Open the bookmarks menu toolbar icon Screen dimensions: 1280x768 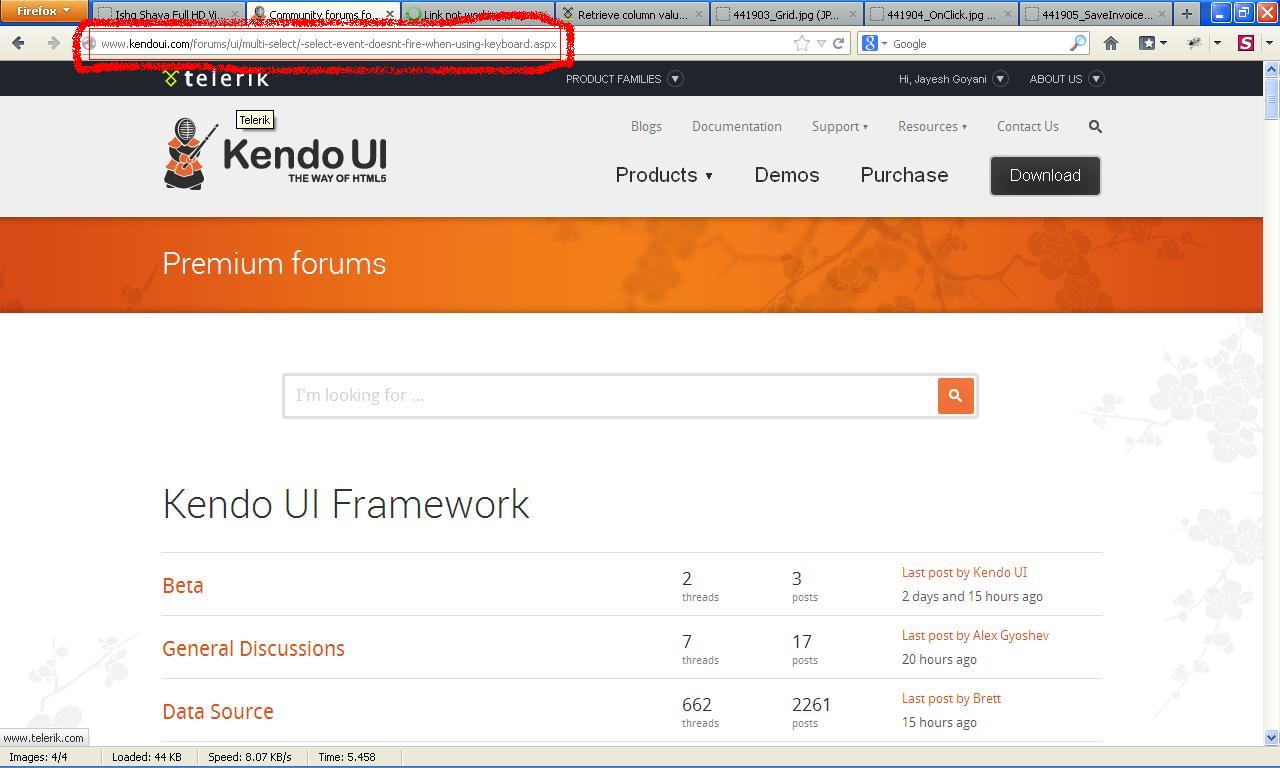1148,43
